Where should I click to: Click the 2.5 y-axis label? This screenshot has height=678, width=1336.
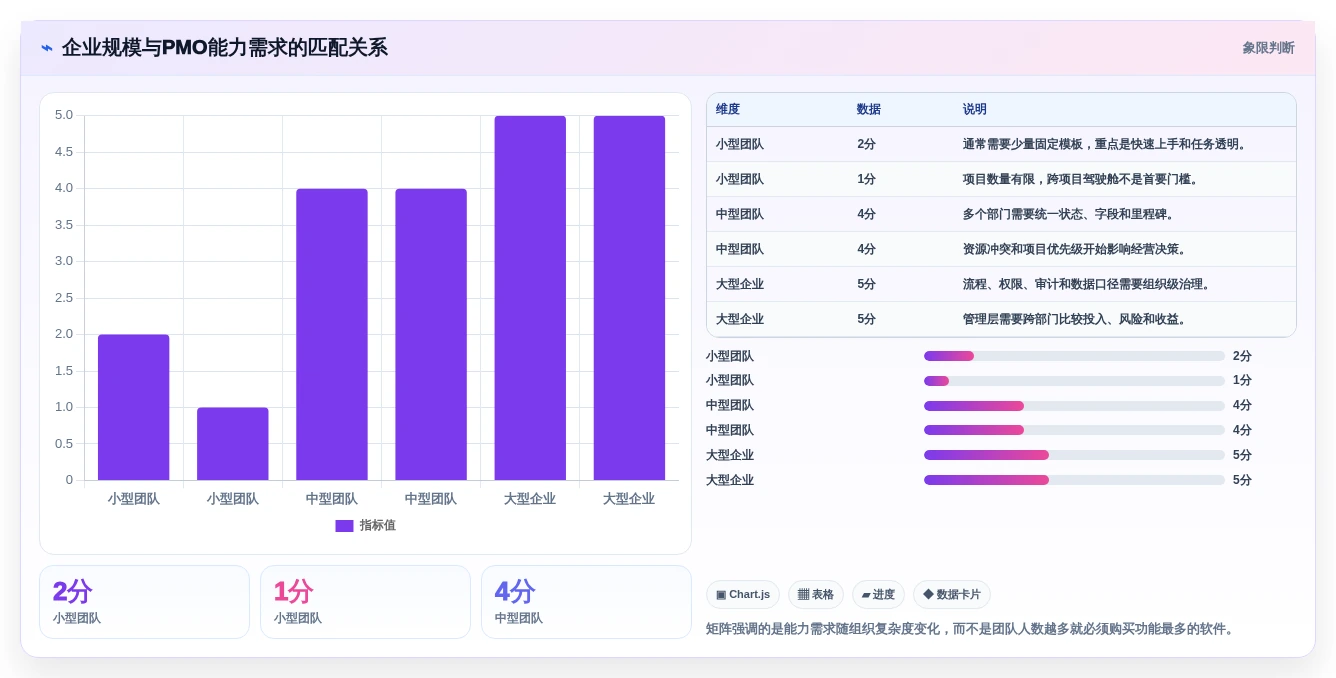pos(64,298)
